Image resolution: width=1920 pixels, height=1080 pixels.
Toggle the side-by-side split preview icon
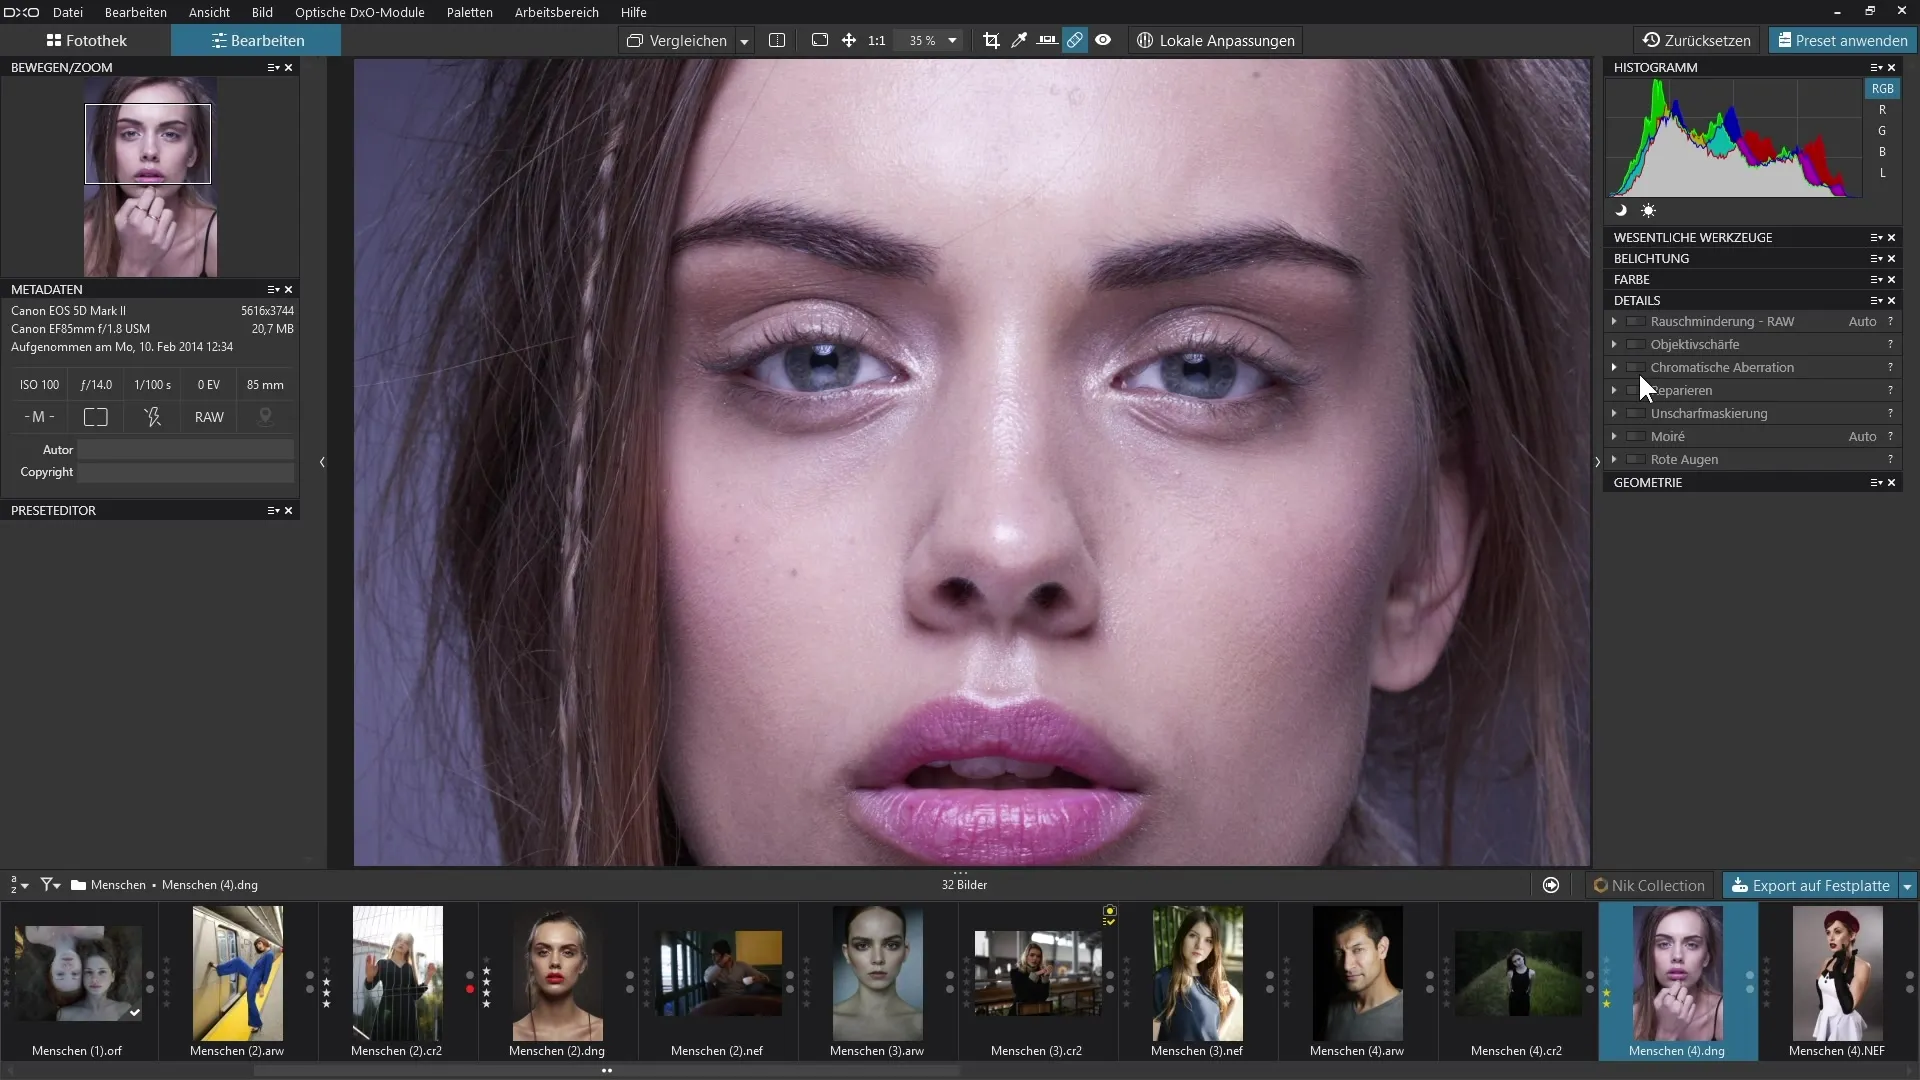(777, 41)
